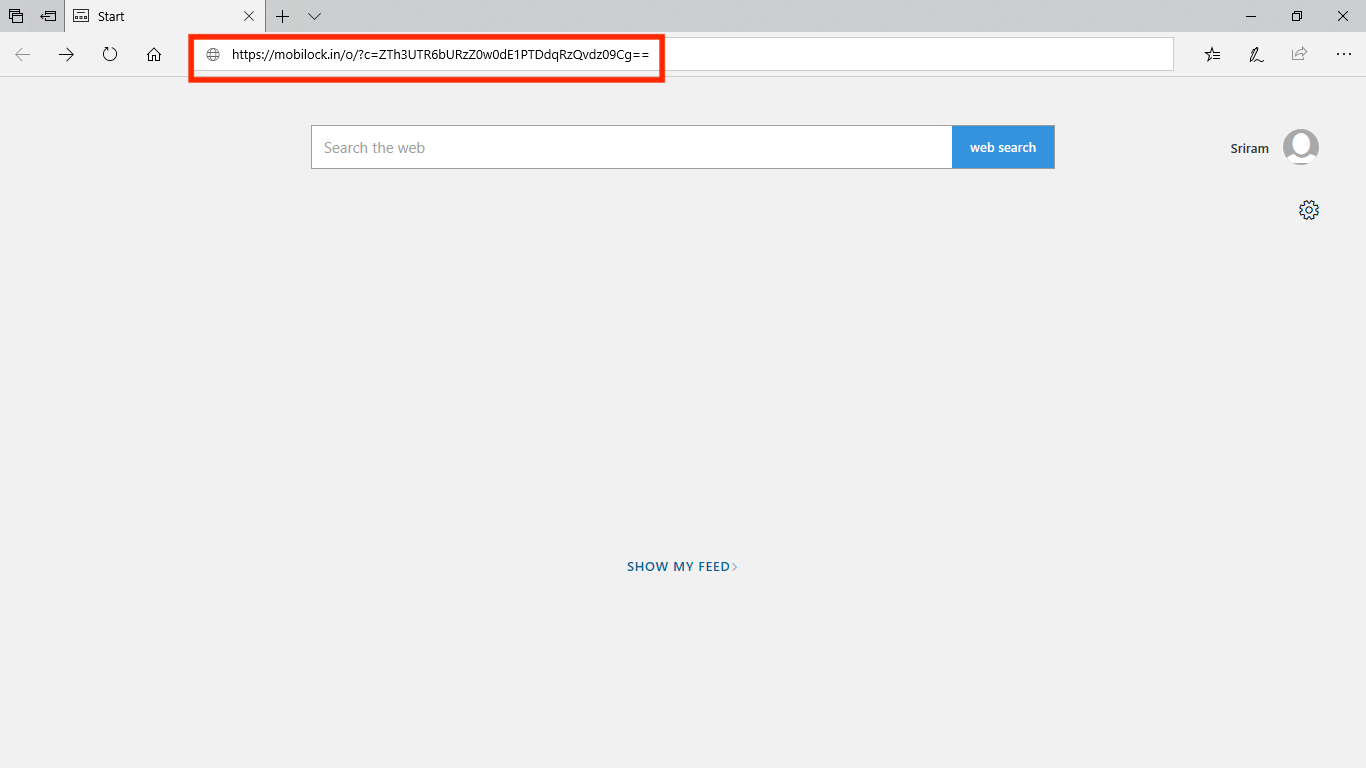The image size is (1366, 768).
Task: Open the Sriram account name
Action: 1249,148
